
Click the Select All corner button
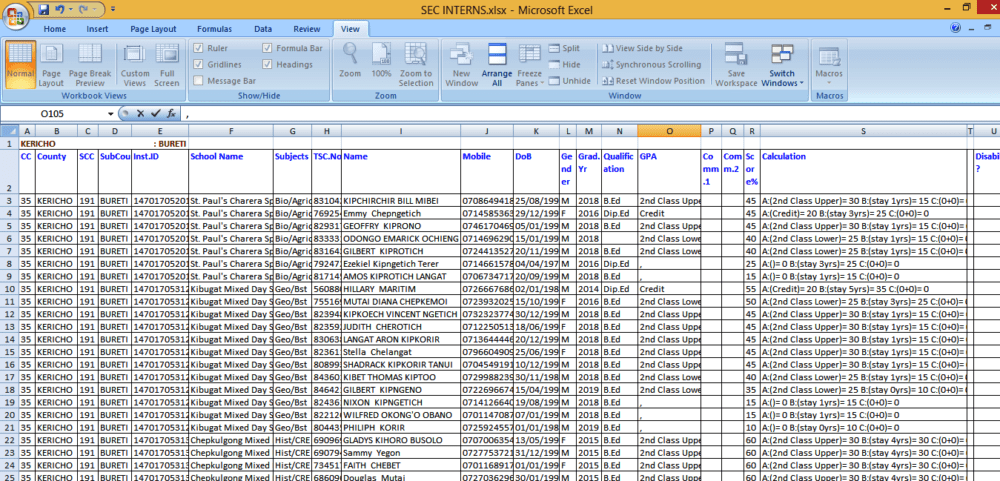pos(9,131)
